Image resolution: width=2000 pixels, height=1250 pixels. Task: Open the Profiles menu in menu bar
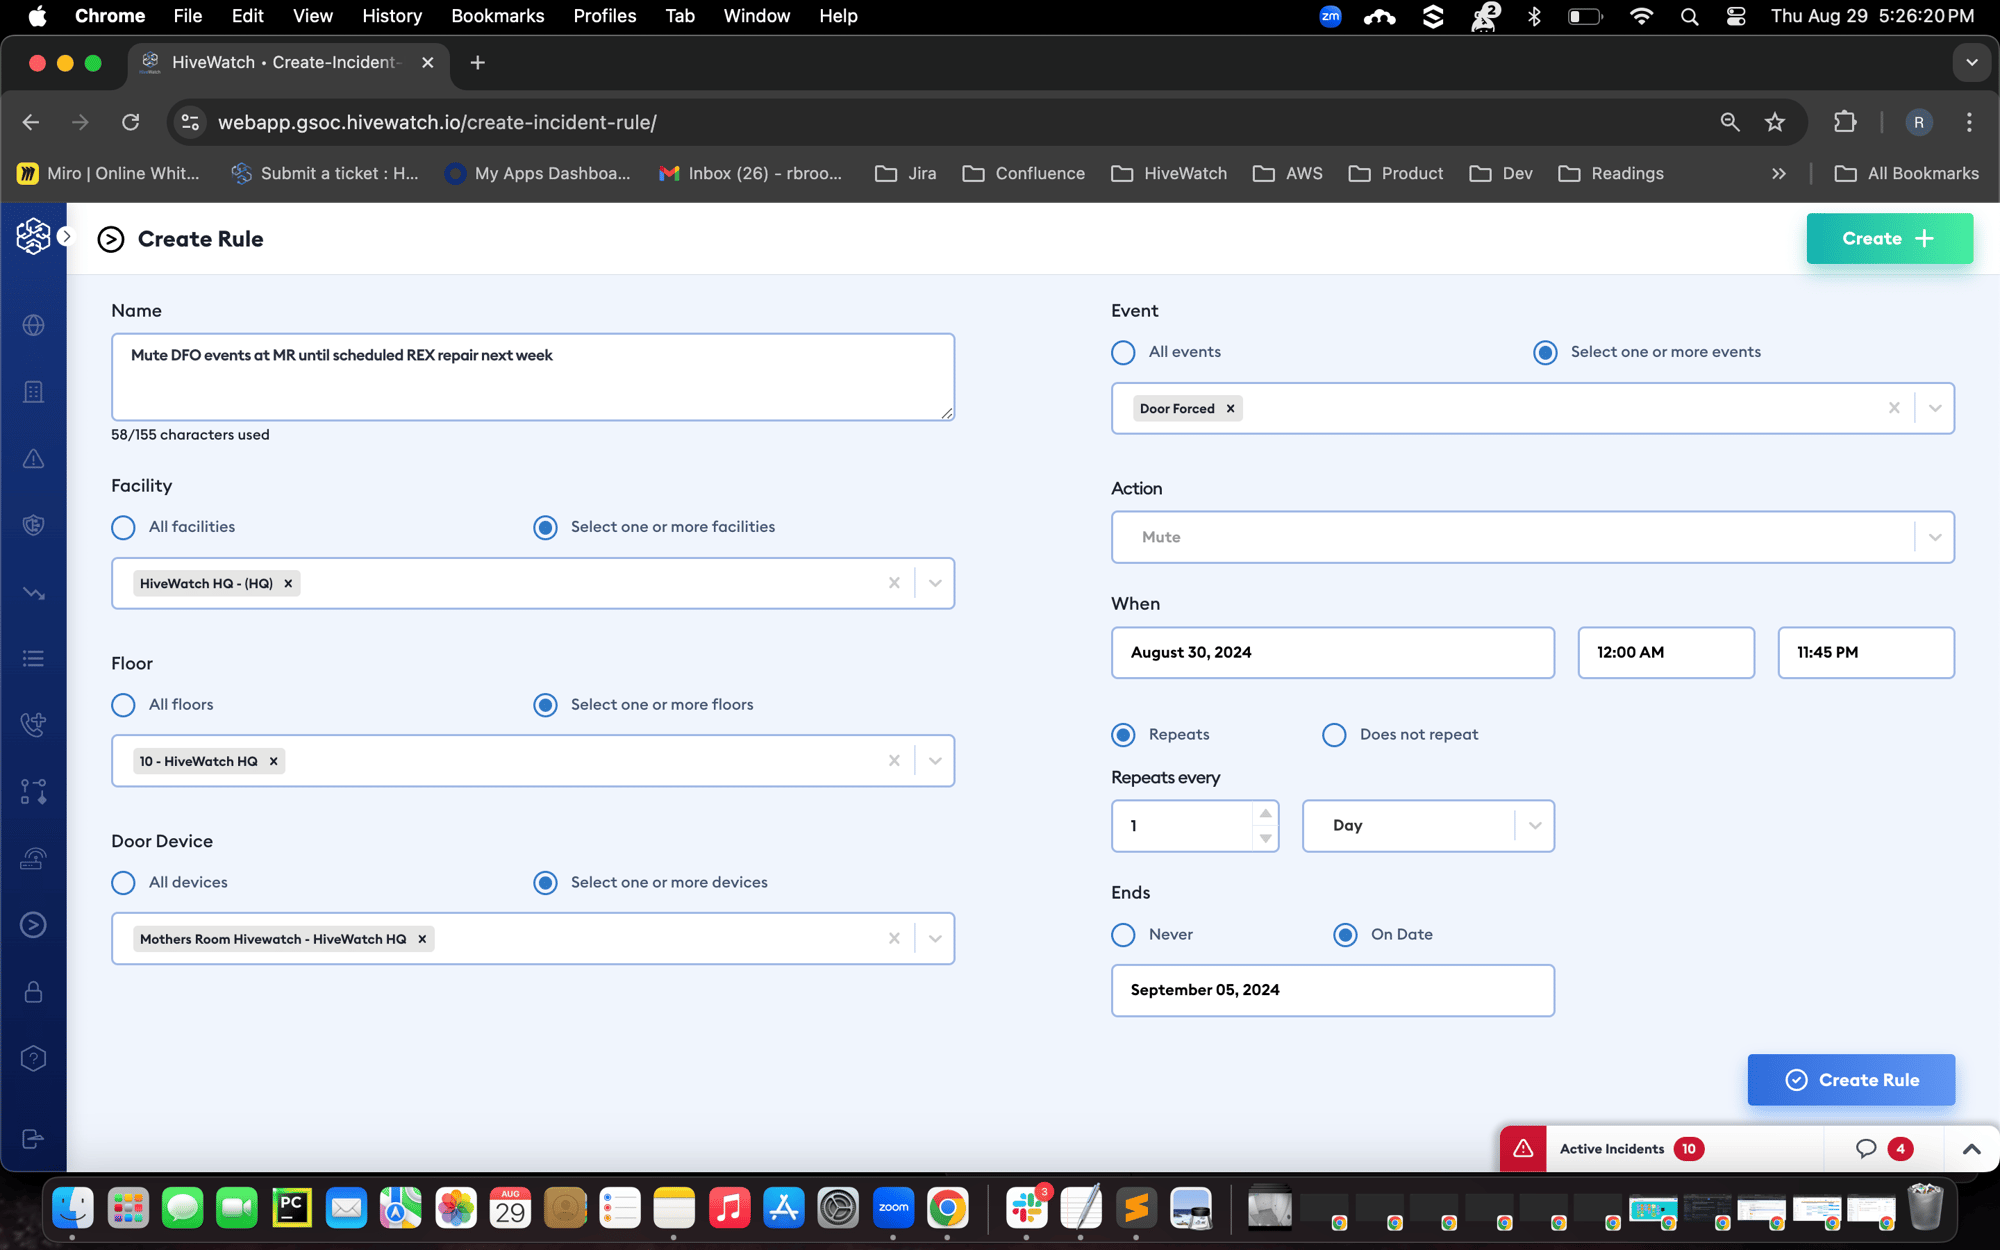(x=604, y=16)
